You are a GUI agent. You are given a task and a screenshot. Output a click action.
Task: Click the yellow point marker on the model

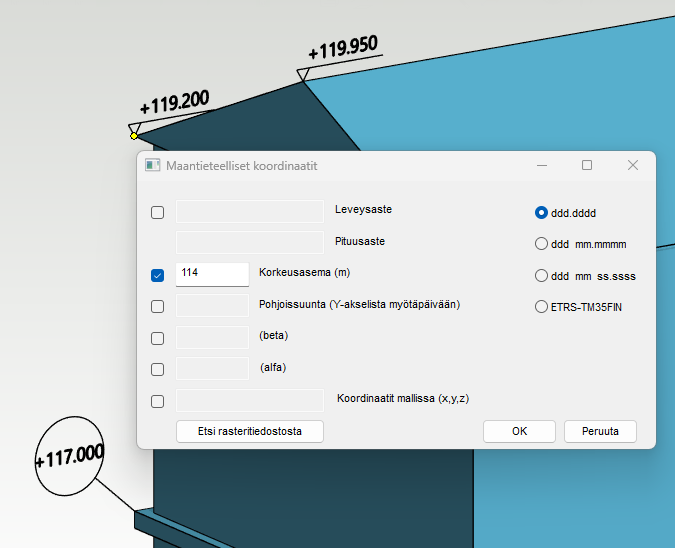pyautogui.click(x=134, y=136)
